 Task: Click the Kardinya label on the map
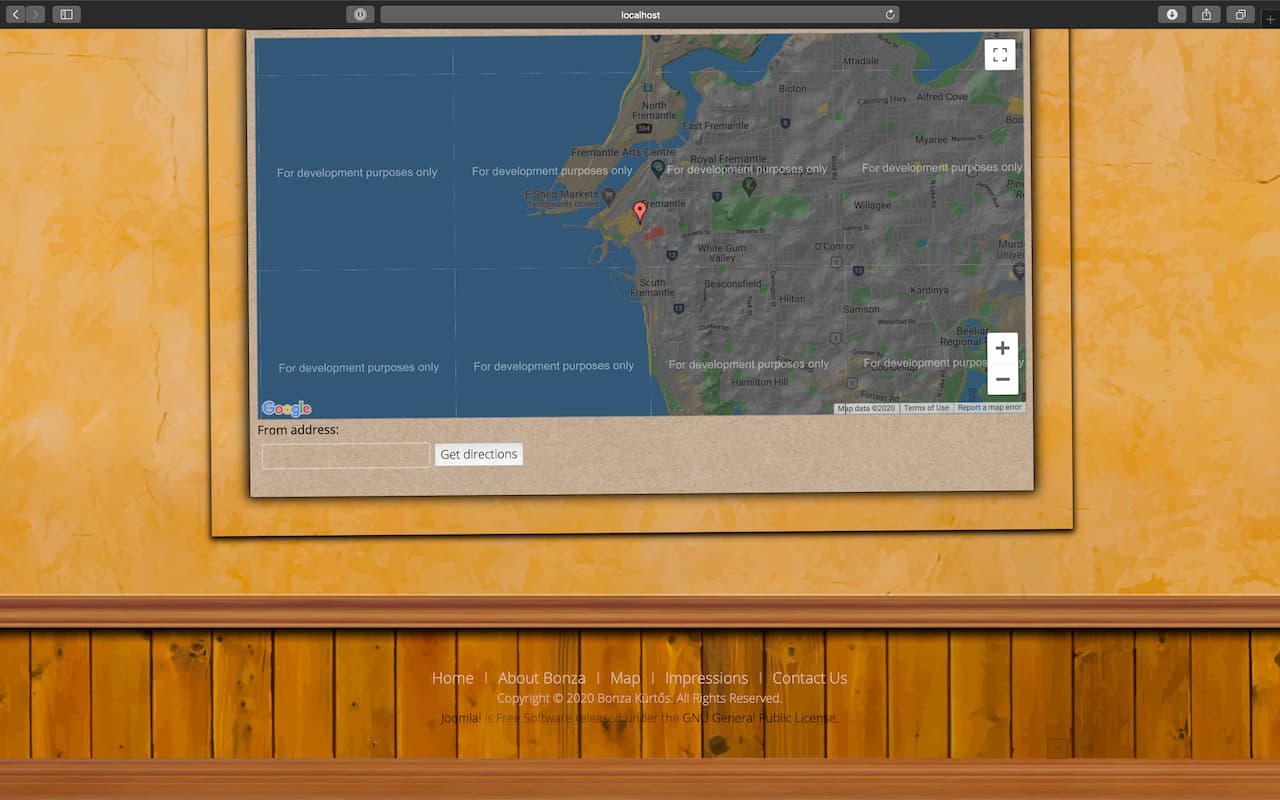click(x=929, y=291)
